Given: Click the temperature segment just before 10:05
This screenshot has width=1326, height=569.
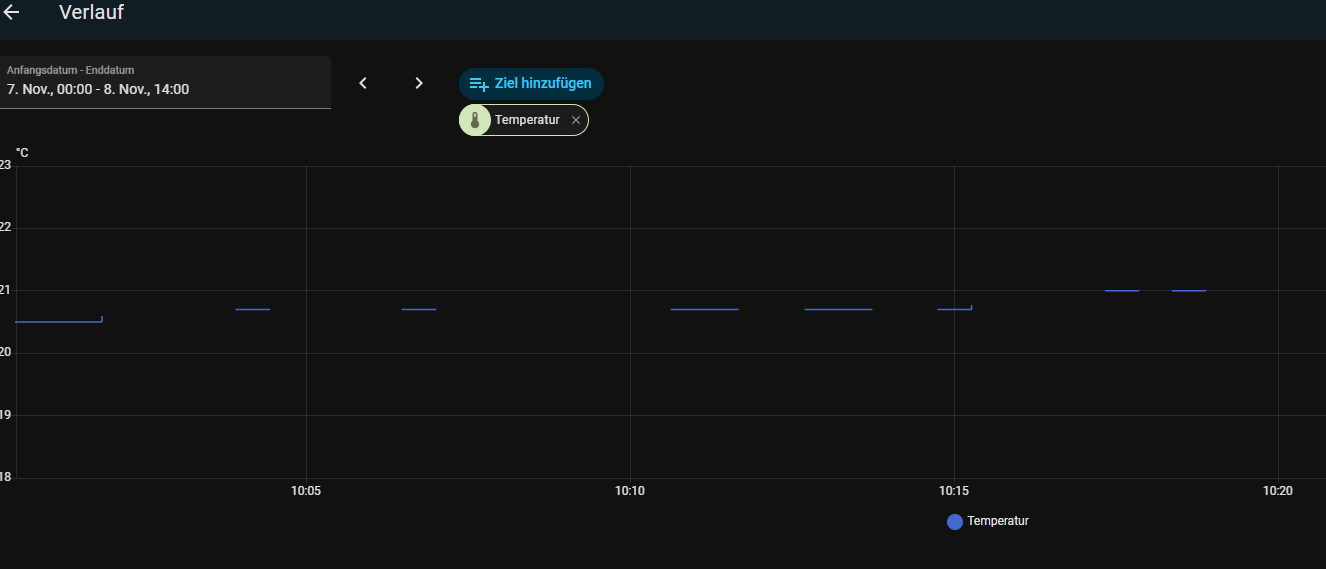Looking at the screenshot, I should point(252,310).
